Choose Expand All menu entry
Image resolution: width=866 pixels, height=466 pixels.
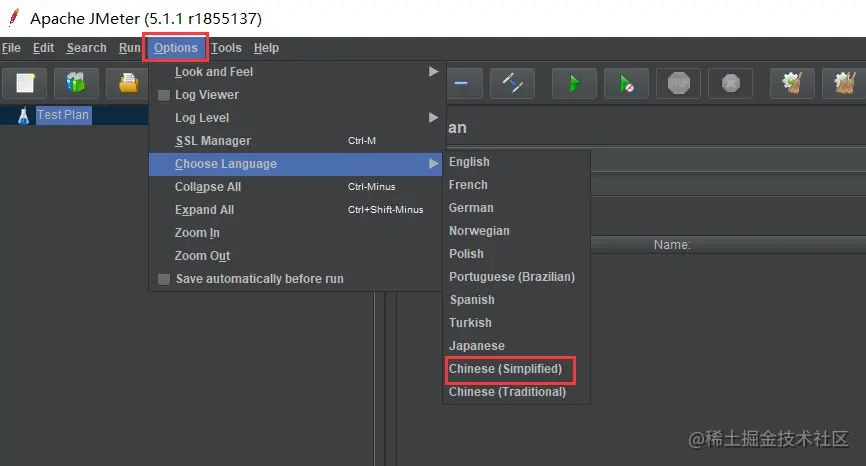point(295,210)
